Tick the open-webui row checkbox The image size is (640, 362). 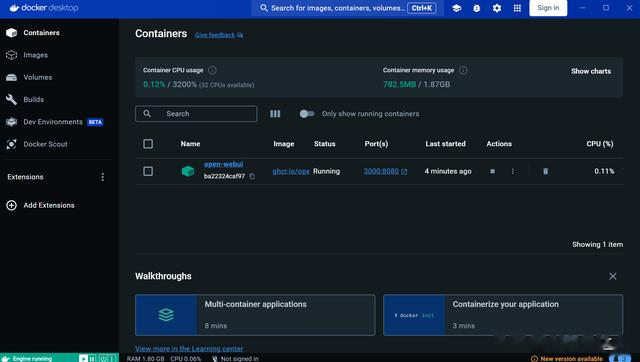pyautogui.click(x=148, y=171)
